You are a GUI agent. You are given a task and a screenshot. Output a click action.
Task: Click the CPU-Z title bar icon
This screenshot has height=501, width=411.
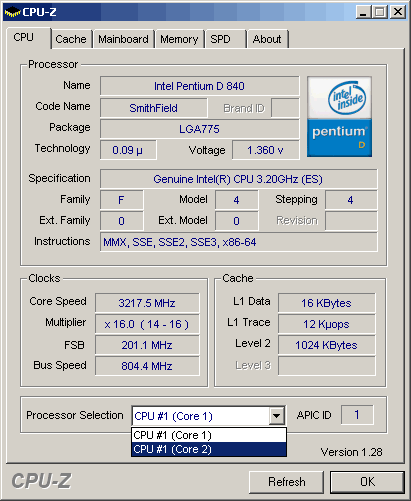pyautogui.click(x=12, y=12)
